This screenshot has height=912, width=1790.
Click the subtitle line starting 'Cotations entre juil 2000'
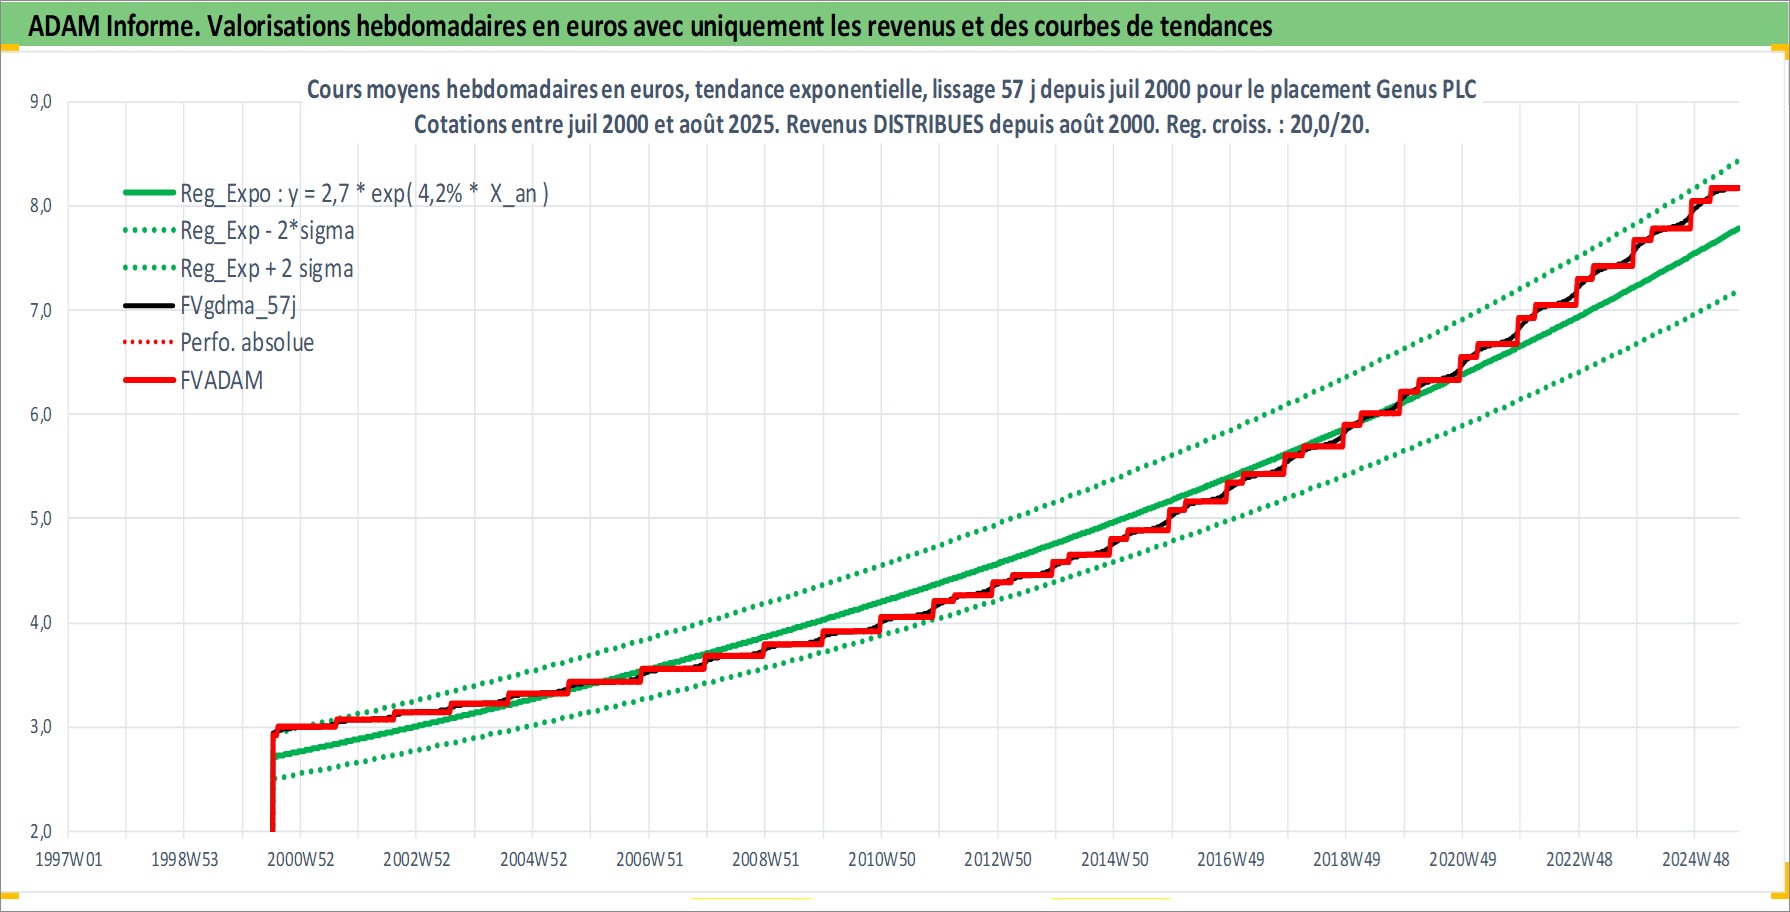pos(891,125)
